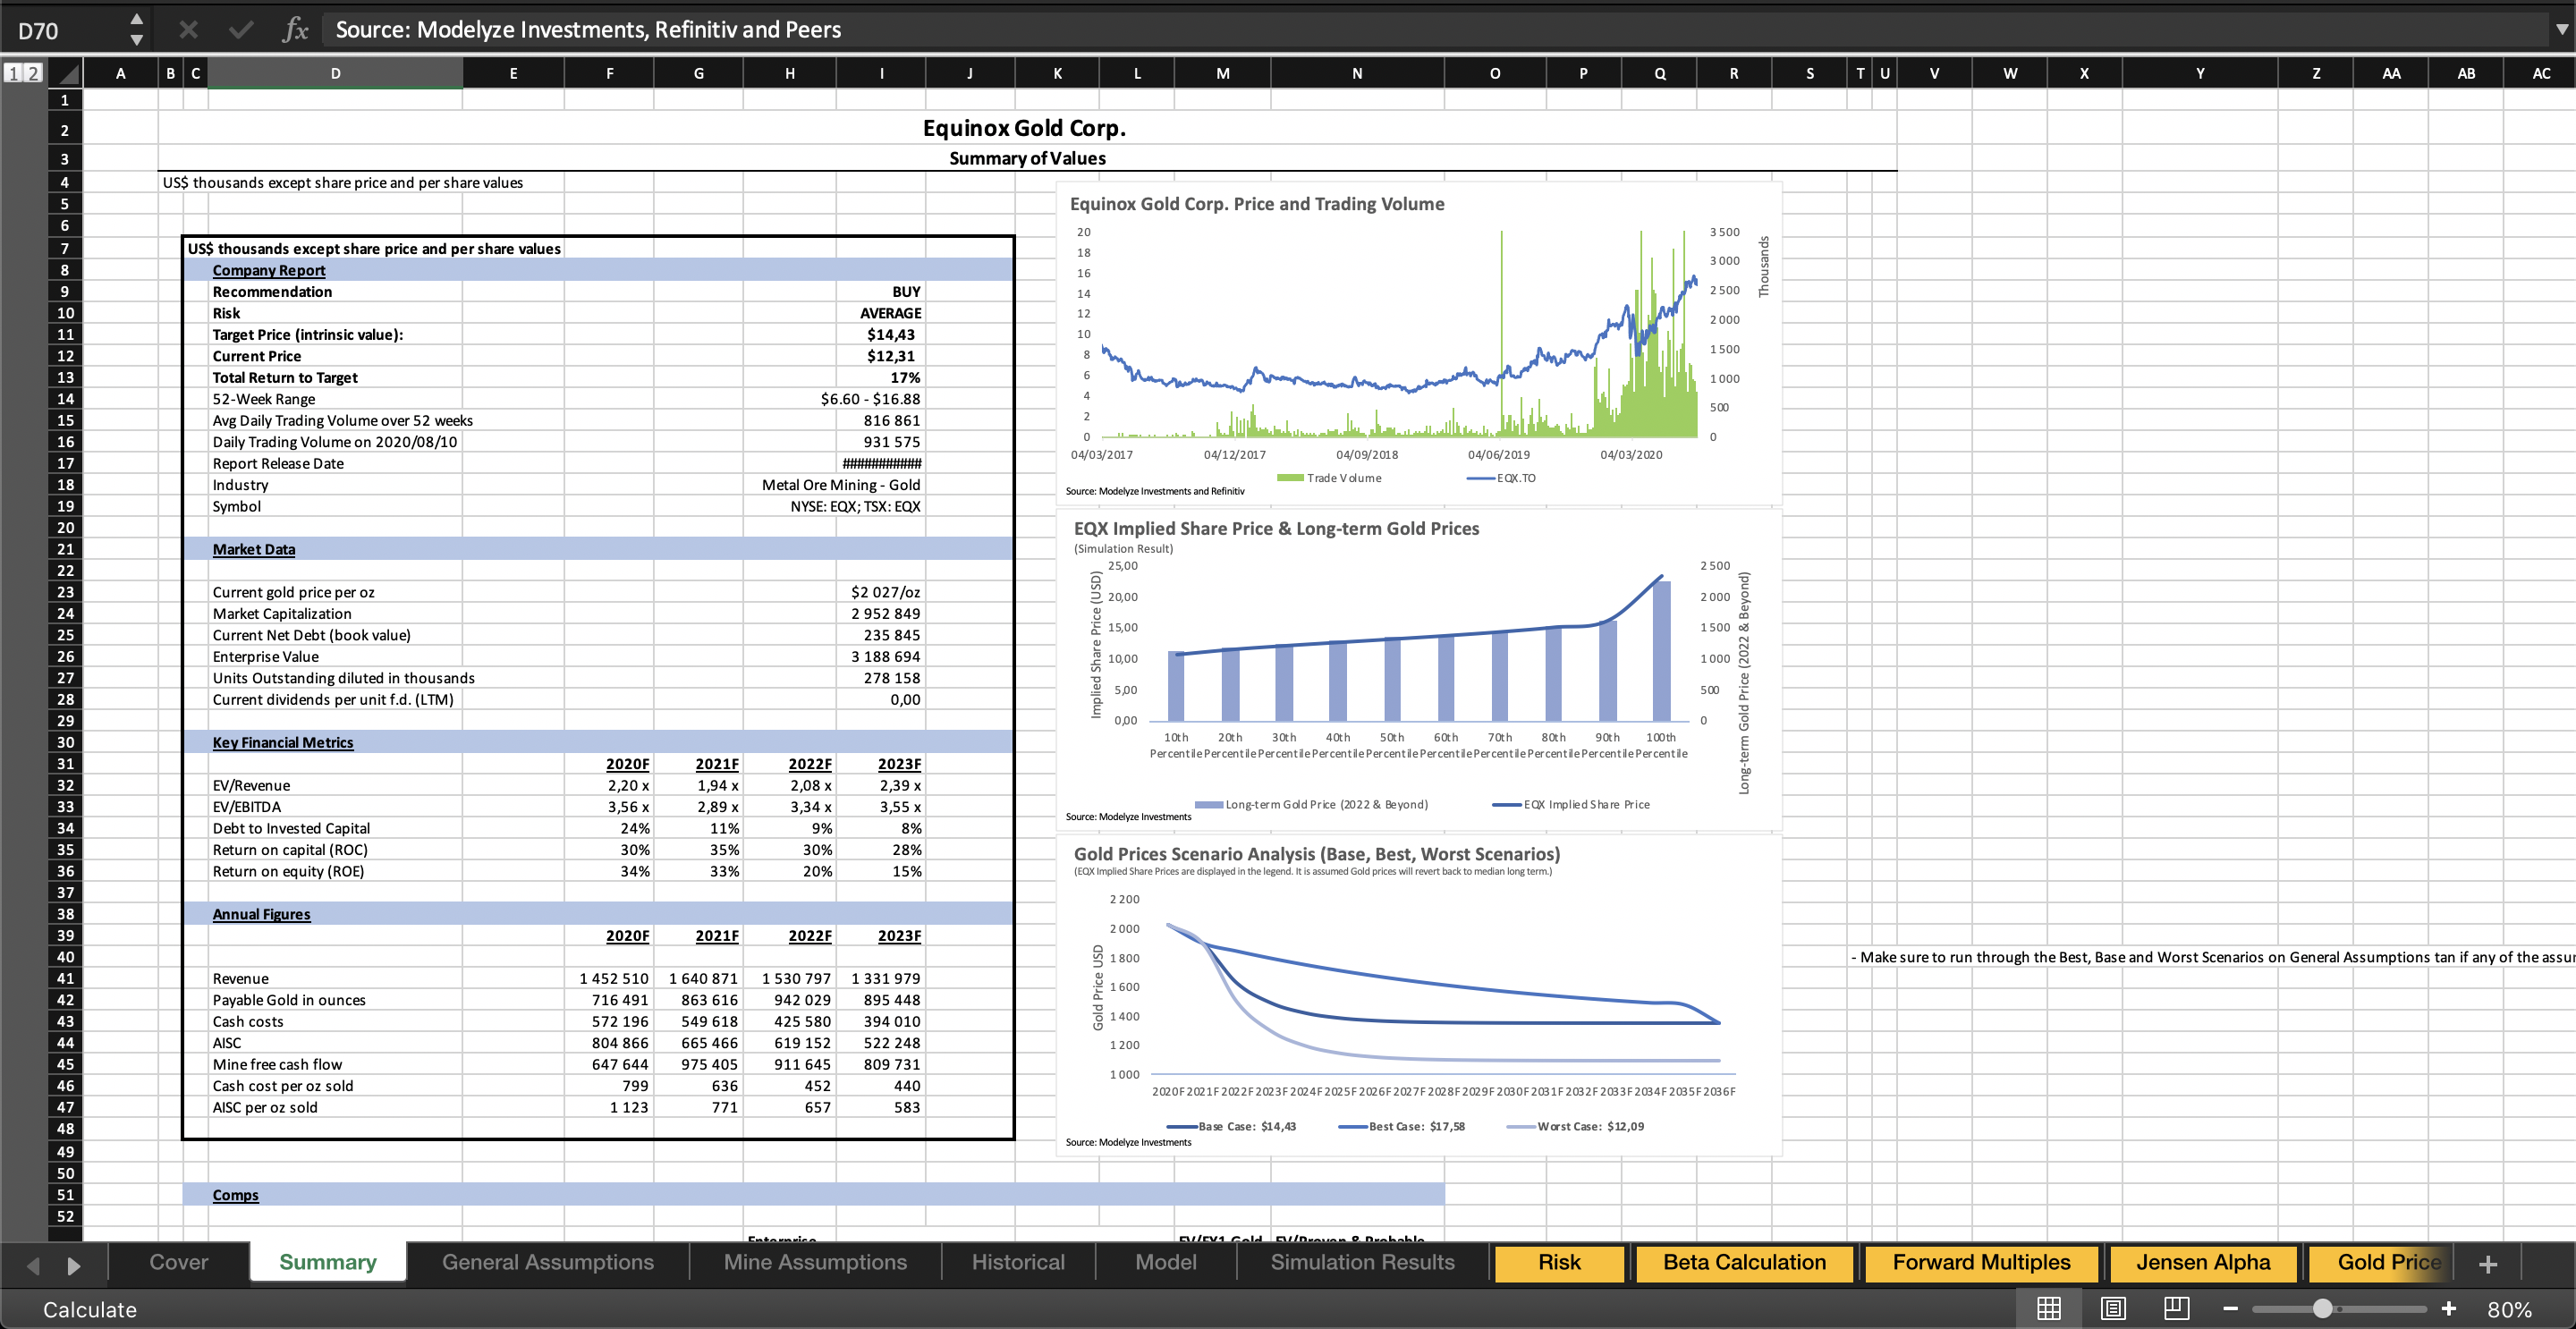The width and height of the screenshot is (2576, 1329).
Task: Click the zoom slider handle
Action: (x=2323, y=1308)
